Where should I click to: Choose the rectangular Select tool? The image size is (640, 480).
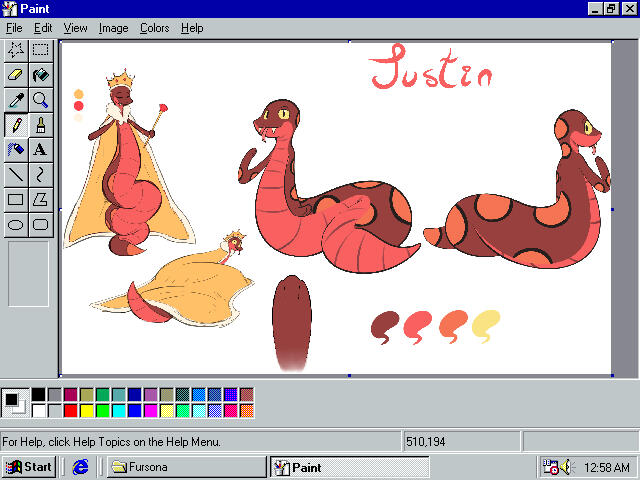[x=41, y=49]
